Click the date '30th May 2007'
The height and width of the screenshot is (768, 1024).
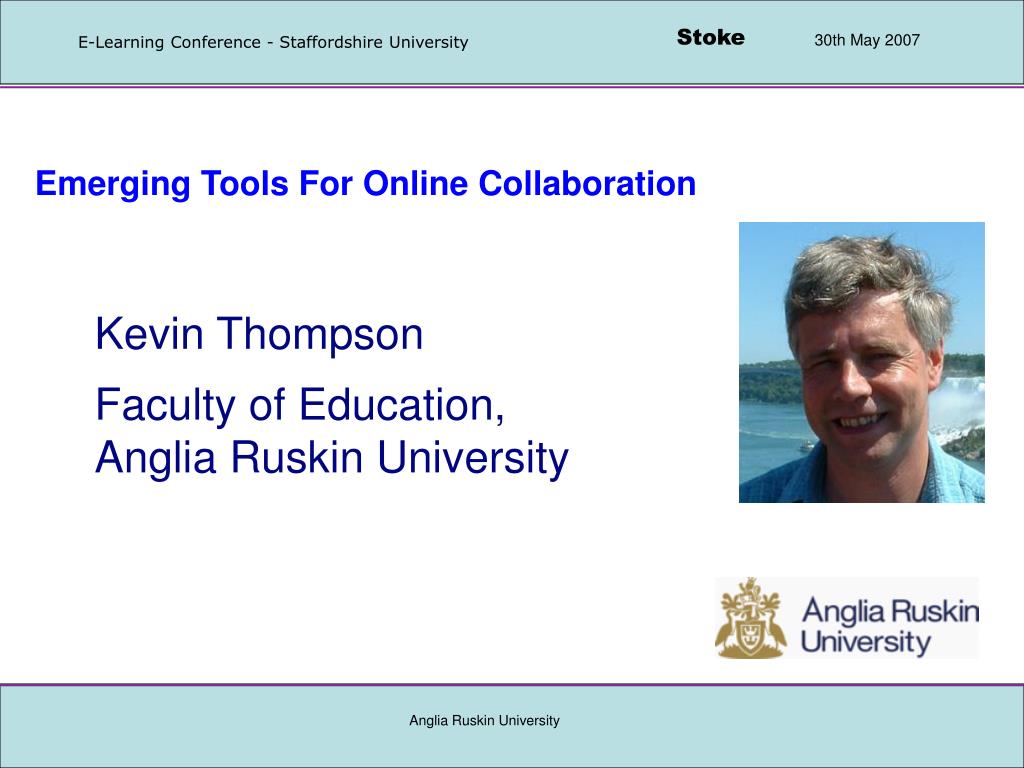[867, 40]
